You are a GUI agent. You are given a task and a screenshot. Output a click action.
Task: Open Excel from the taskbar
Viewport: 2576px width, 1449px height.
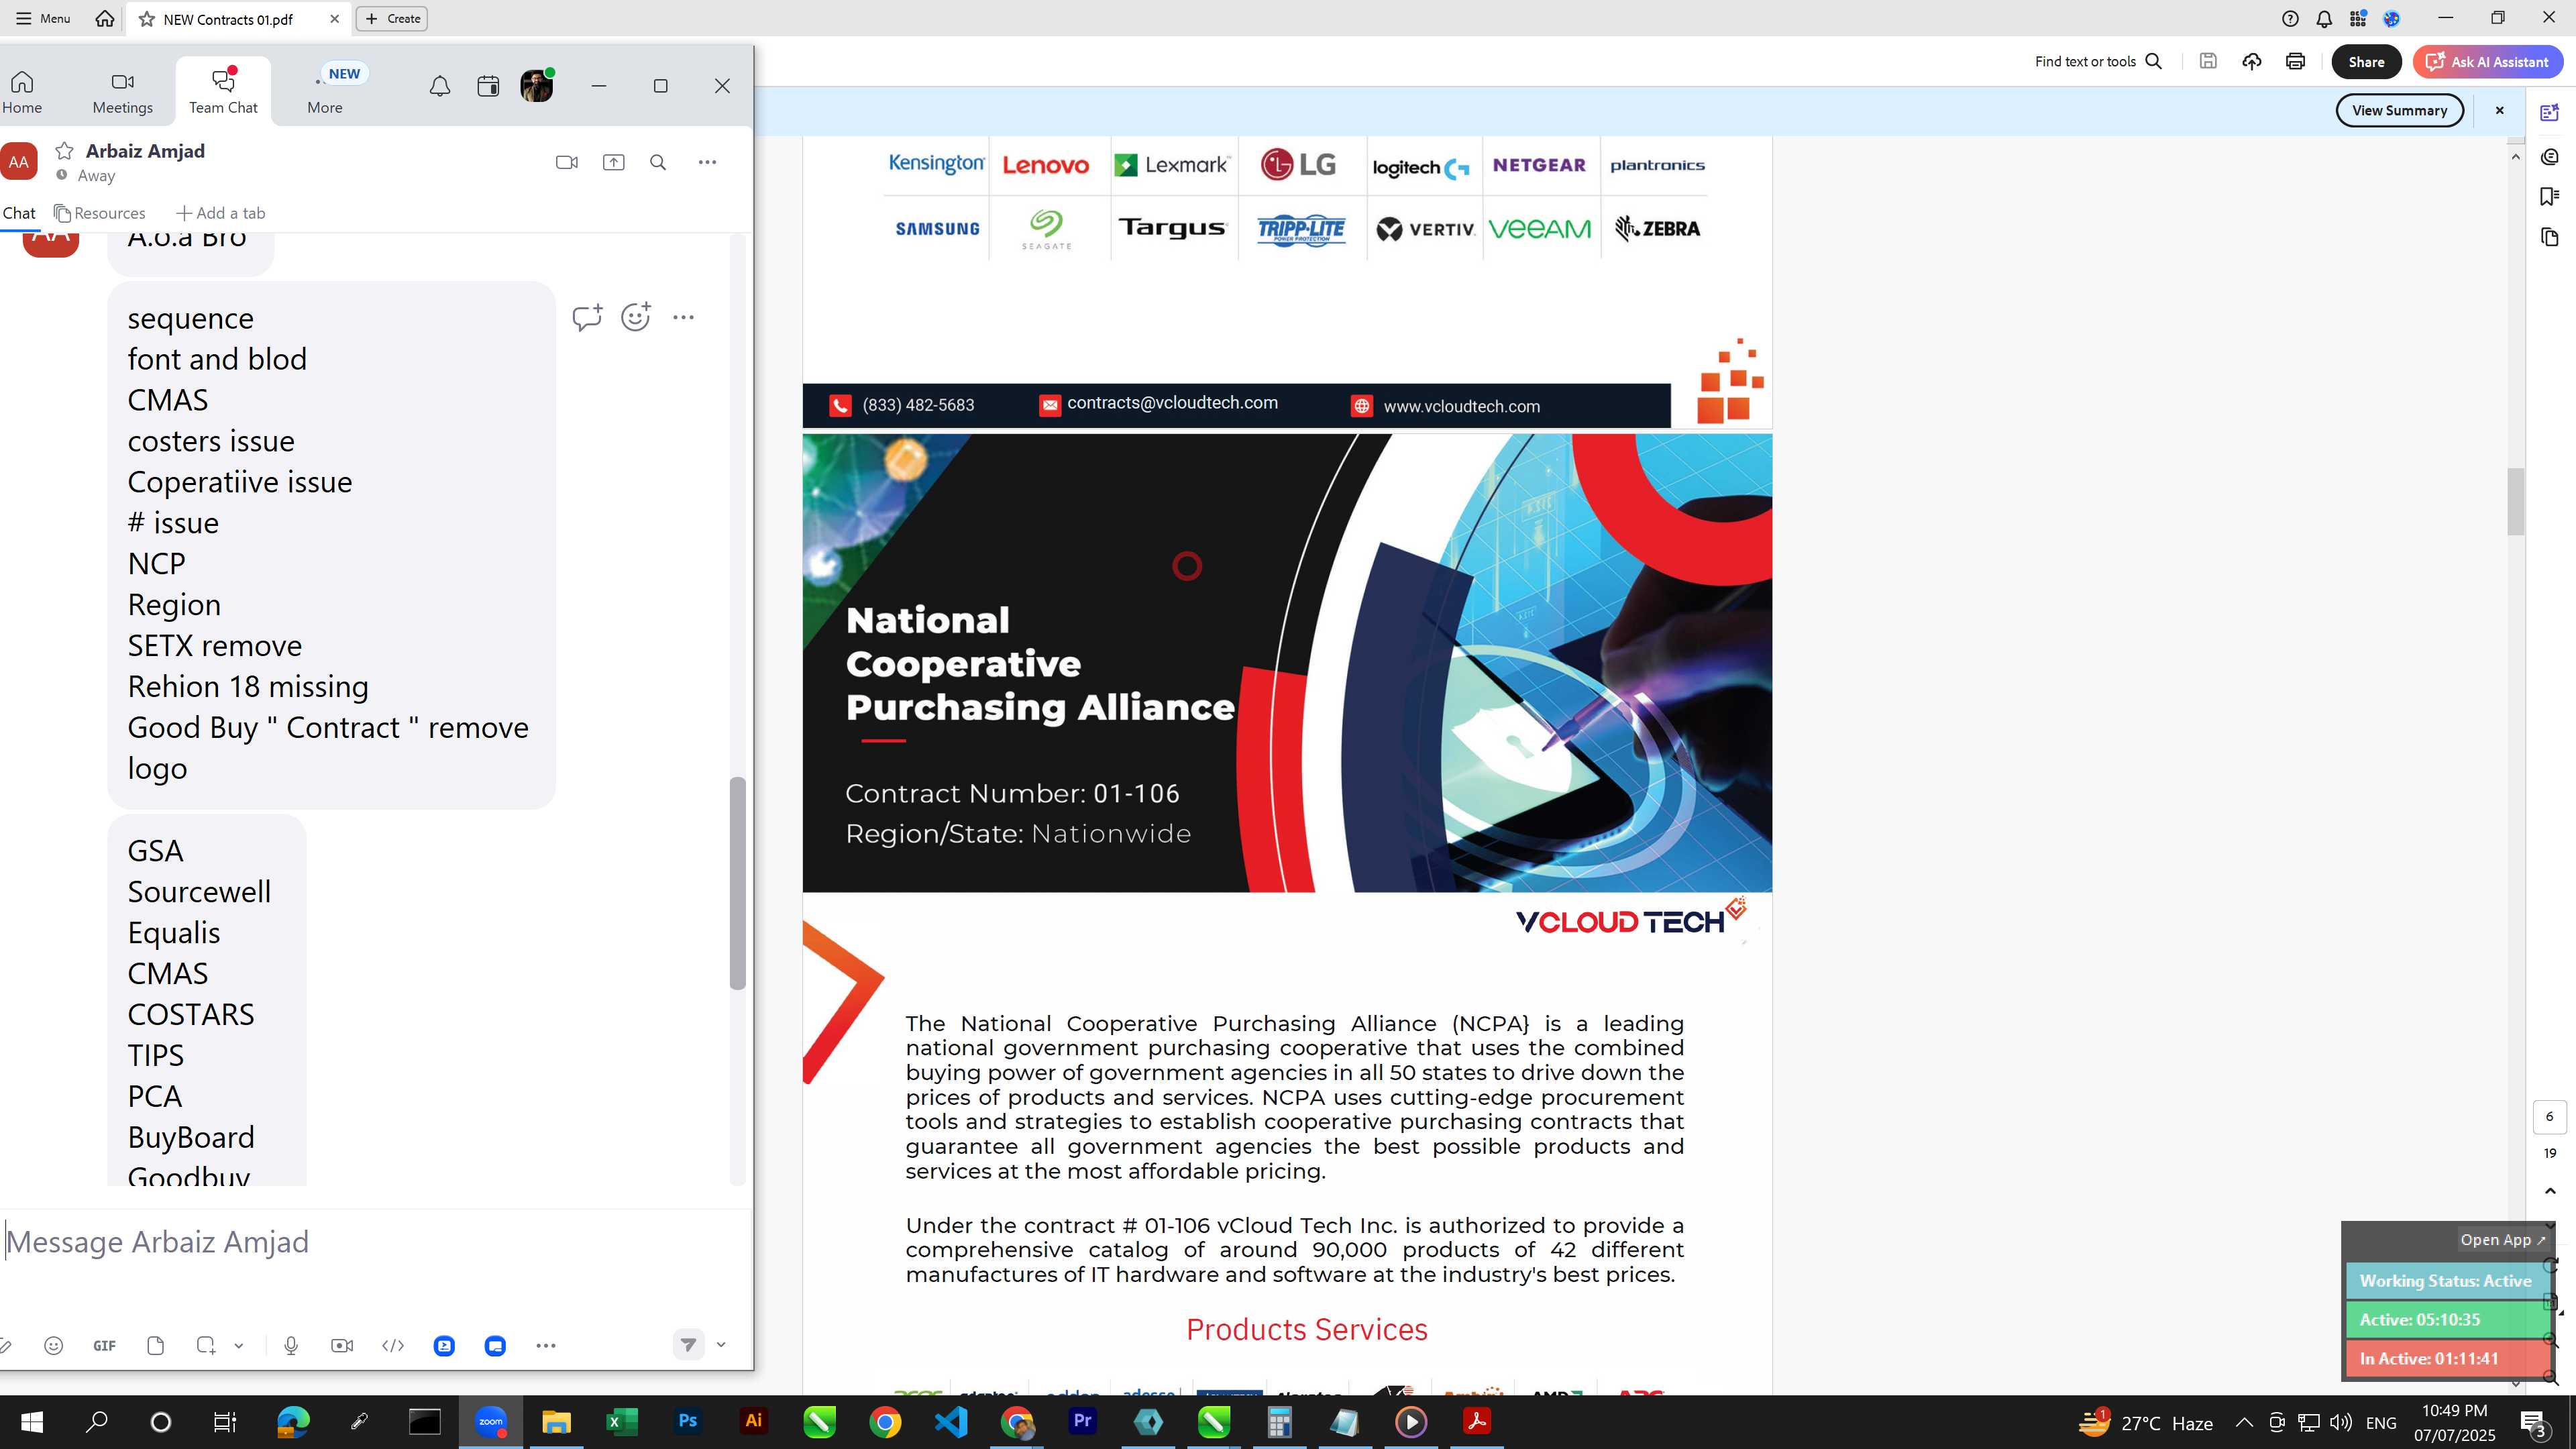coord(622,1421)
